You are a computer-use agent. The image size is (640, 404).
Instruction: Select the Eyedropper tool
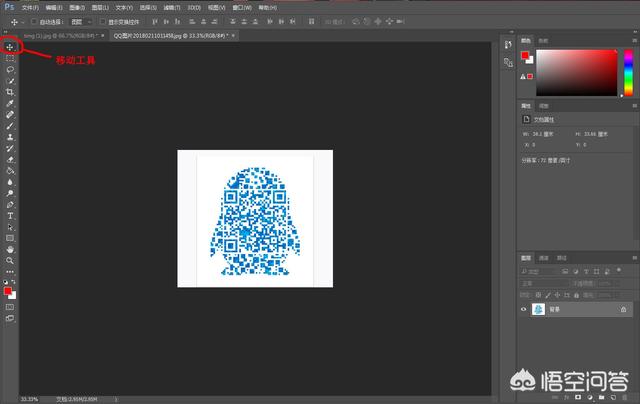click(10, 103)
